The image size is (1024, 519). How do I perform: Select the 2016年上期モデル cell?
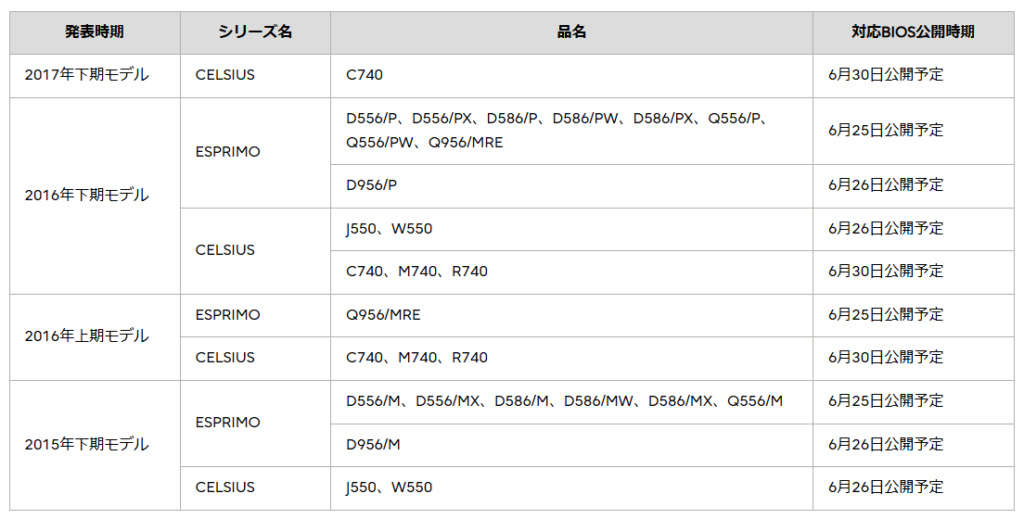click(x=95, y=337)
